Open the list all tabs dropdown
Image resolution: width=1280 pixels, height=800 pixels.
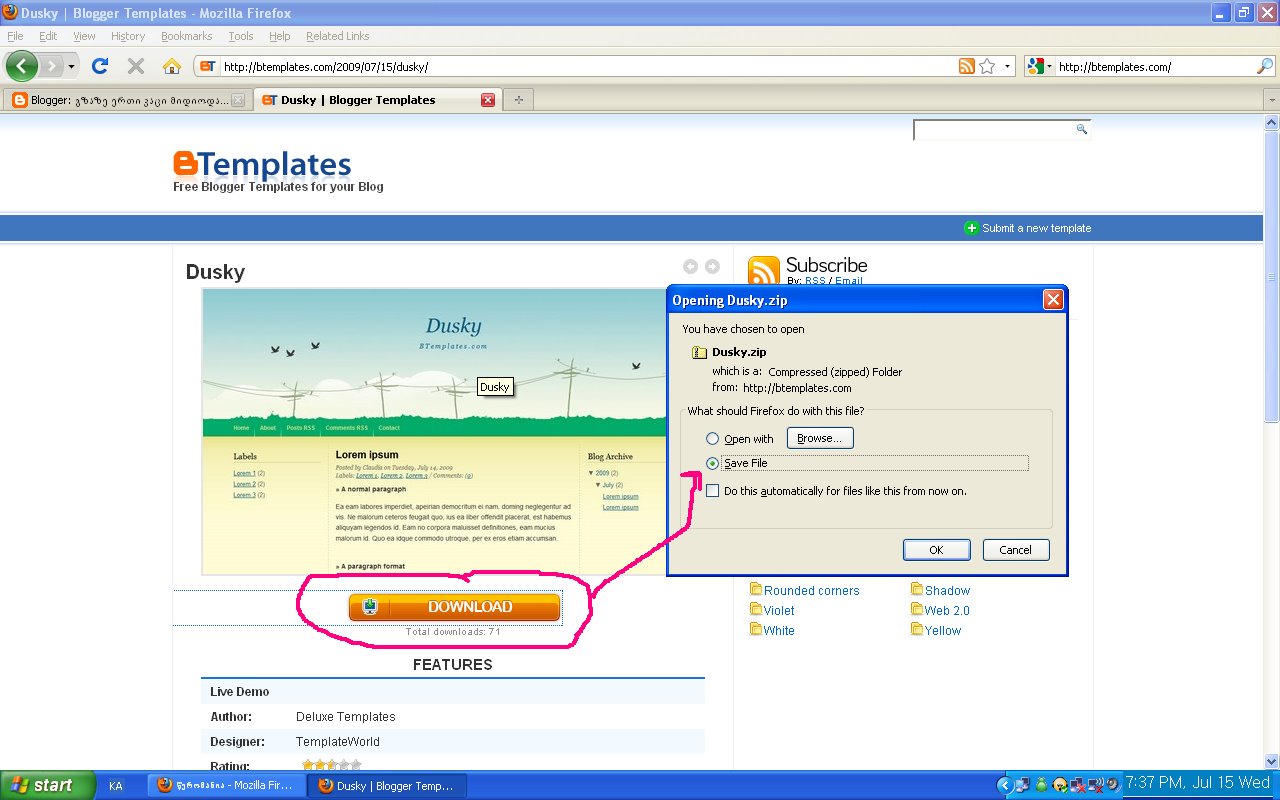coord(1271,100)
